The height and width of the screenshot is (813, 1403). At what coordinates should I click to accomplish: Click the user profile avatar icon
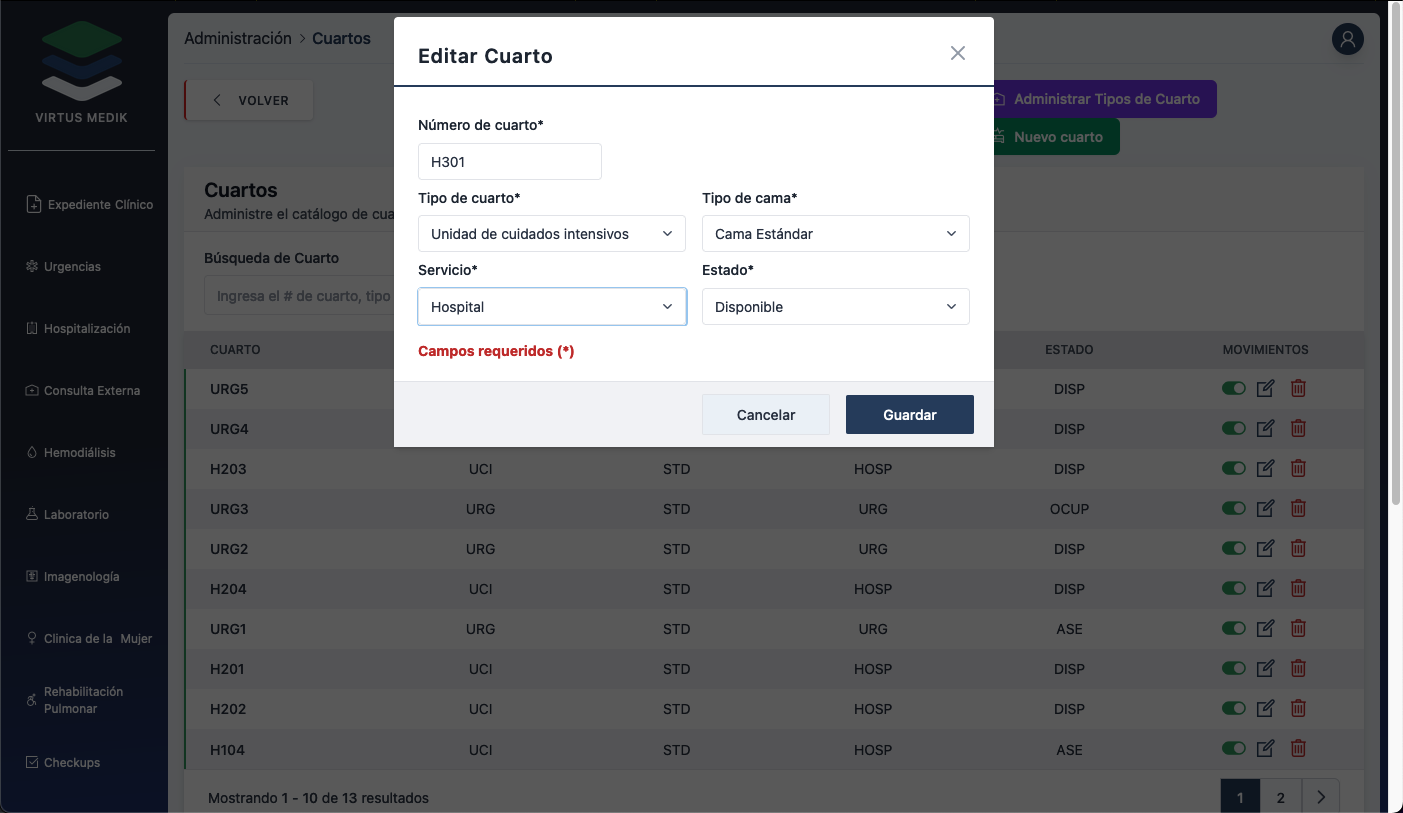point(1347,39)
